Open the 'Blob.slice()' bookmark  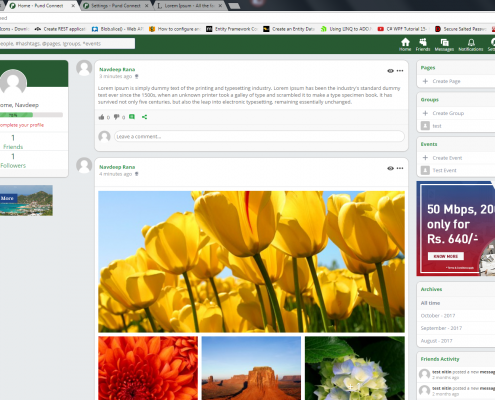pyautogui.click(x=117, y=29)
